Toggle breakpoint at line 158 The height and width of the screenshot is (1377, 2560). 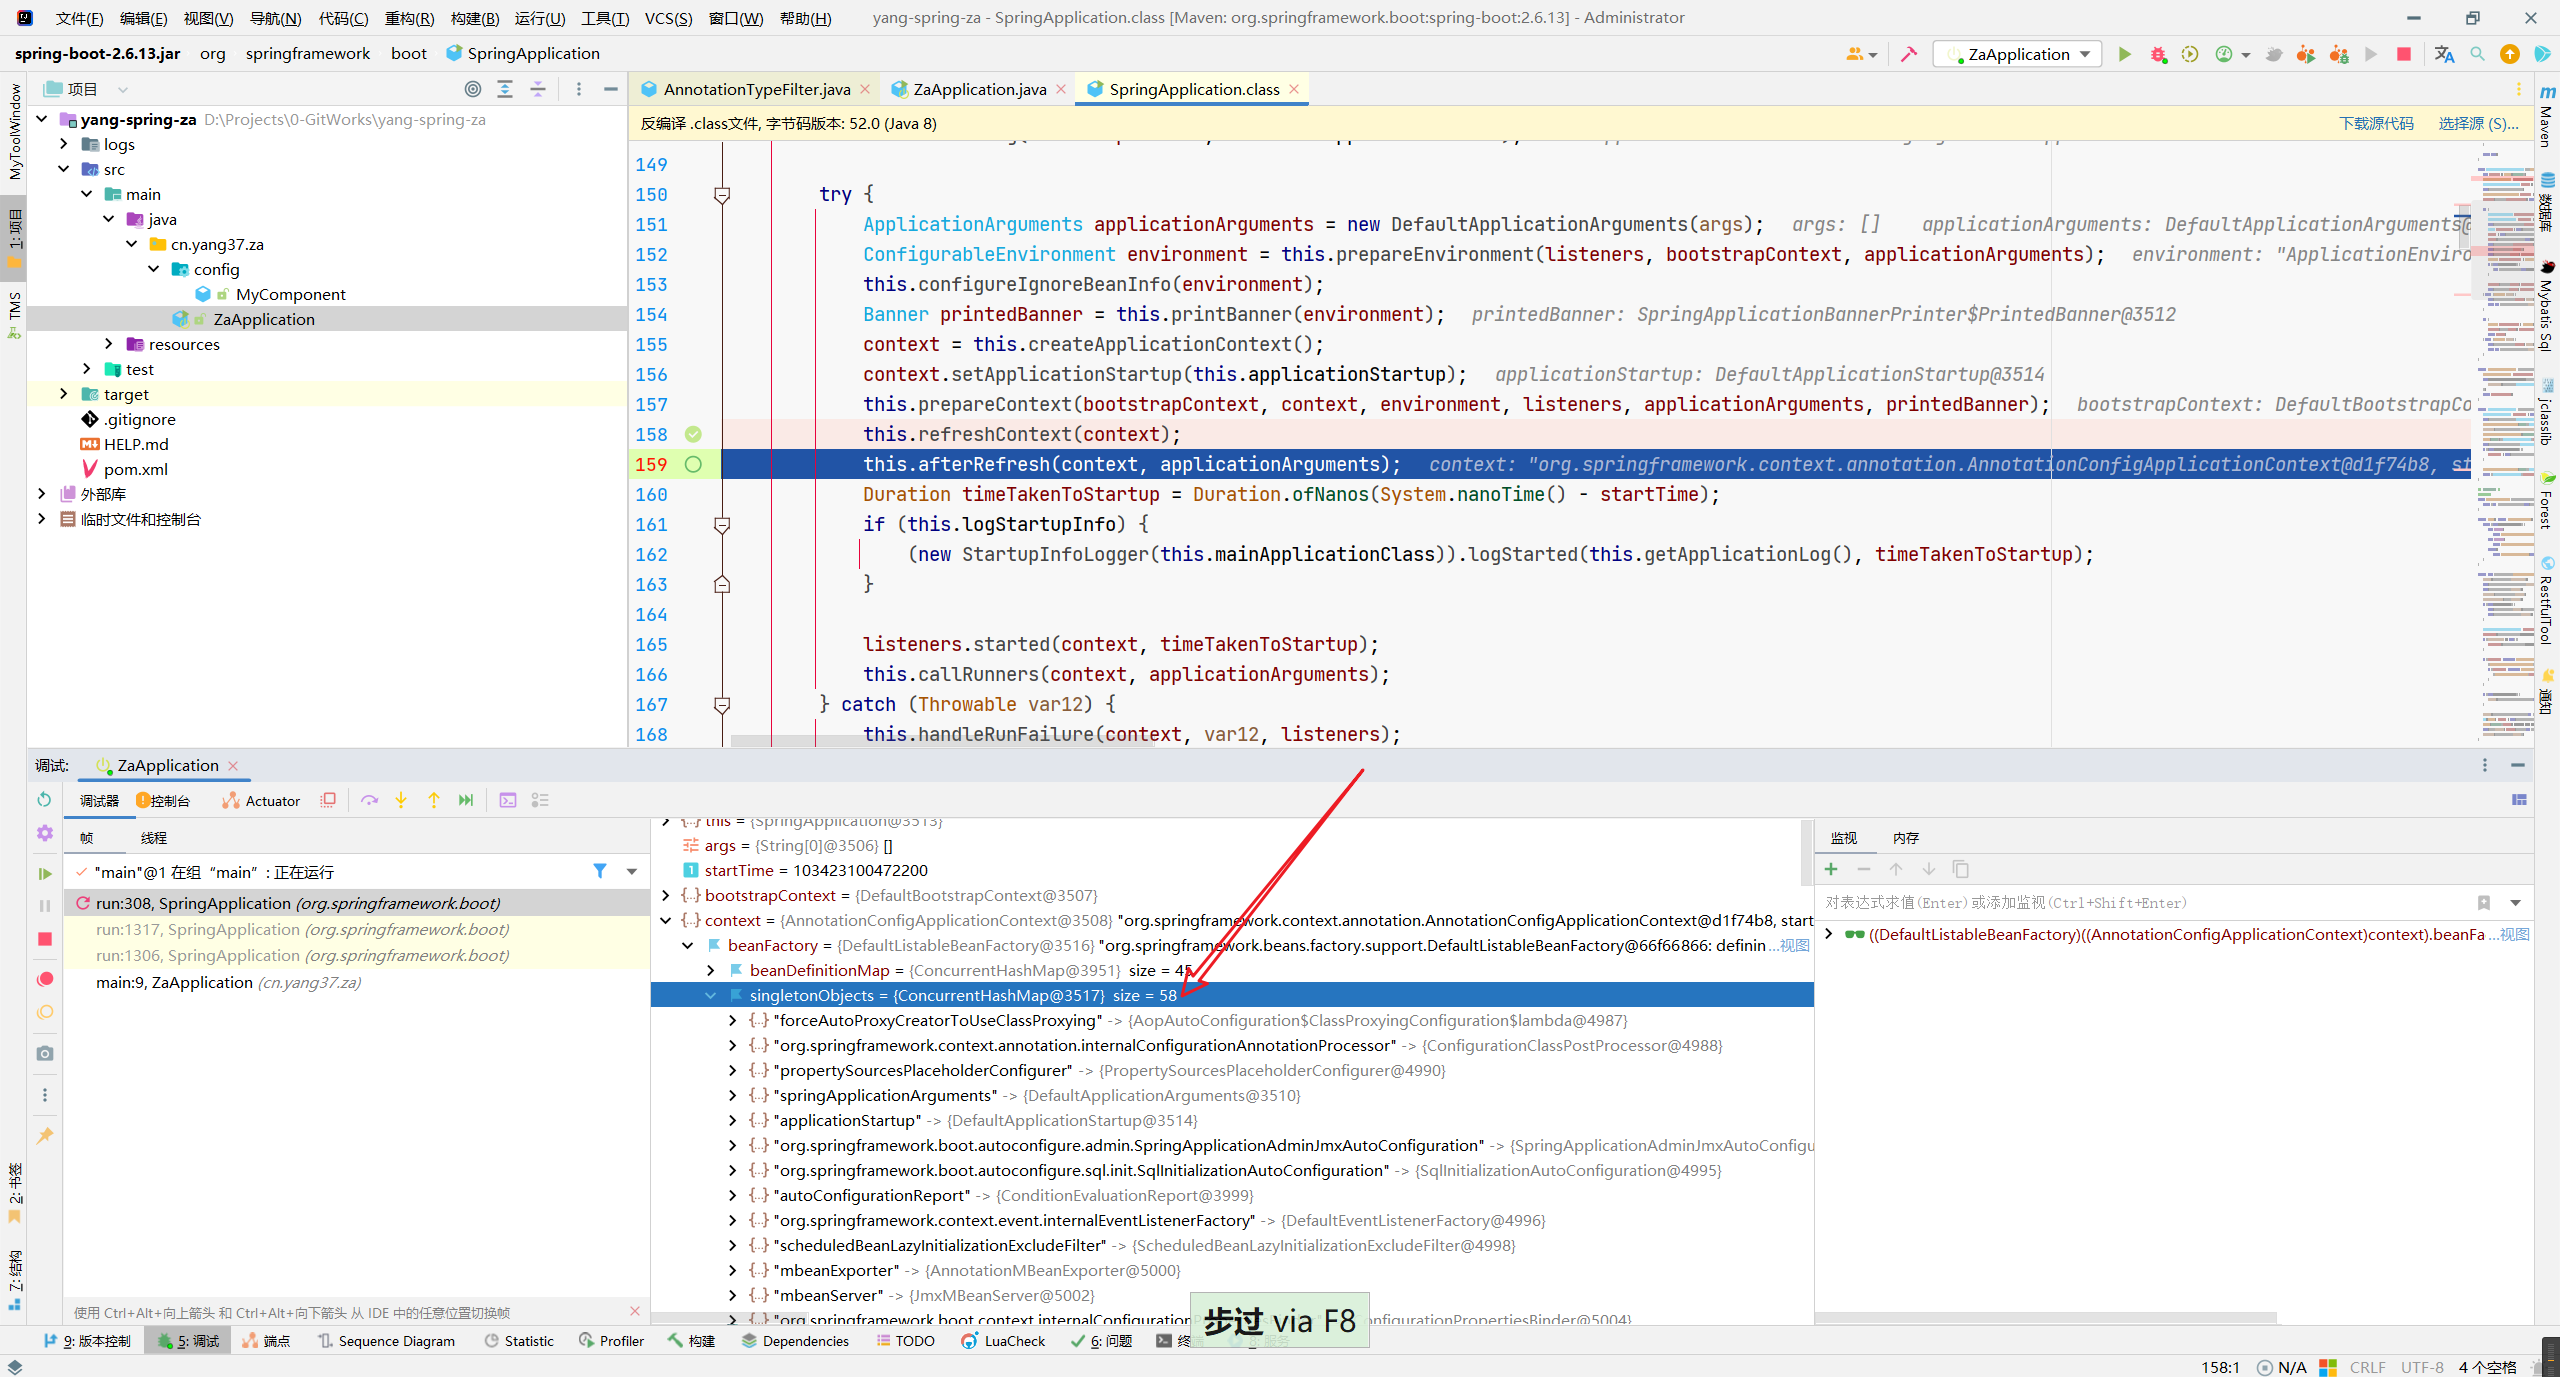click(x=693, y=434)
